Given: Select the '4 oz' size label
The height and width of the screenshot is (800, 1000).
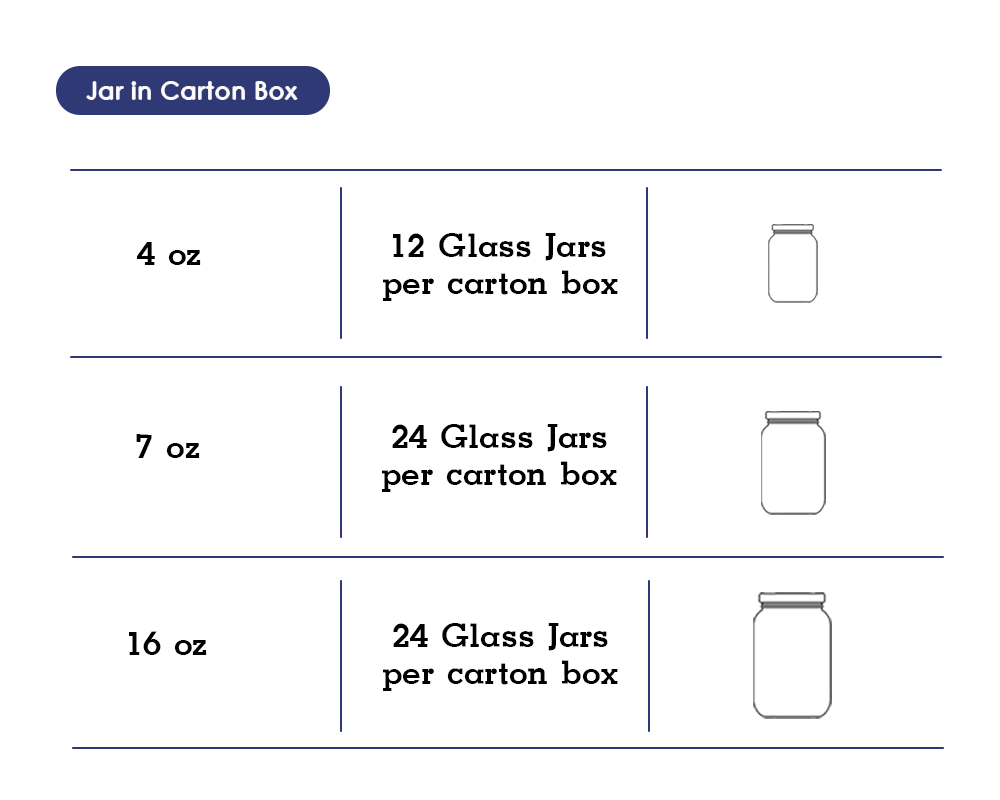Looking at the screenshot, I should pyautogui.click(x=168, y=254).
